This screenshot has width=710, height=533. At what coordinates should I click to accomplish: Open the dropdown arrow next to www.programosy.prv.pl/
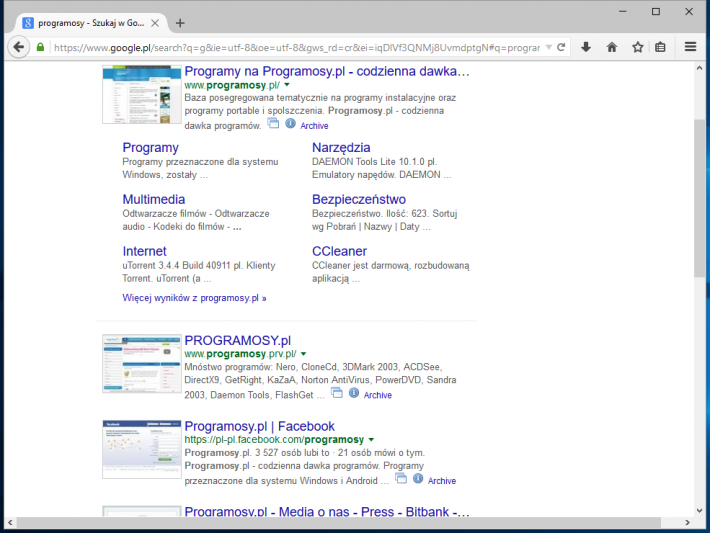303,354
